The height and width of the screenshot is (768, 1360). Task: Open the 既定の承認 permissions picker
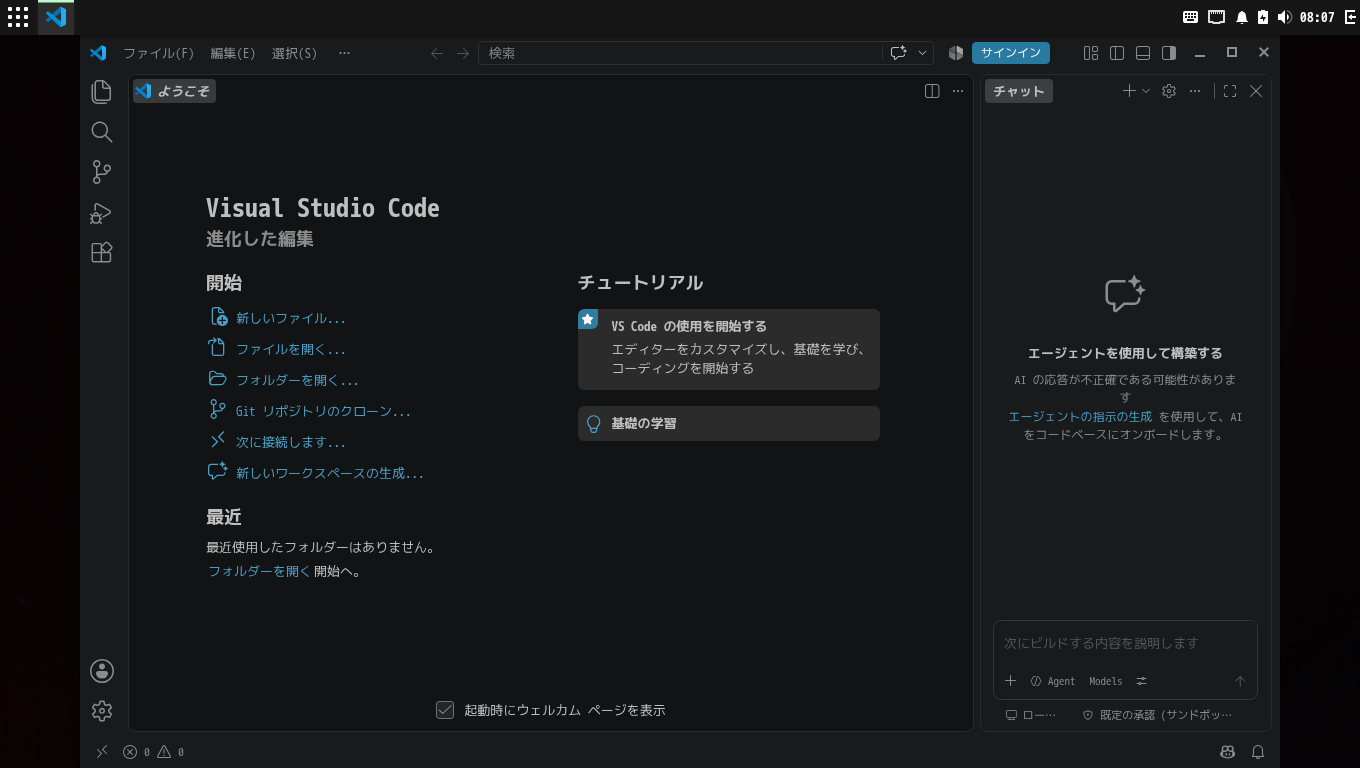pos(1158,715)
